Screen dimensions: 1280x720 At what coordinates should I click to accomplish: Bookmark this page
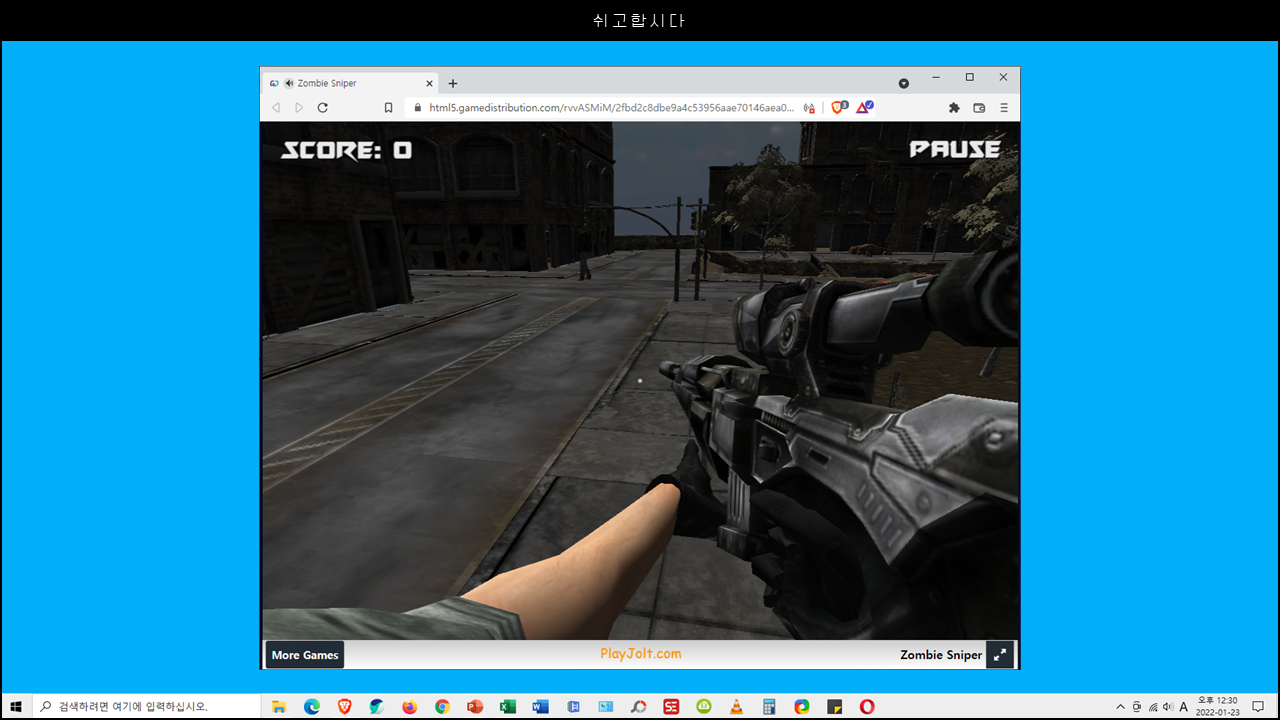tap(389, 108)
